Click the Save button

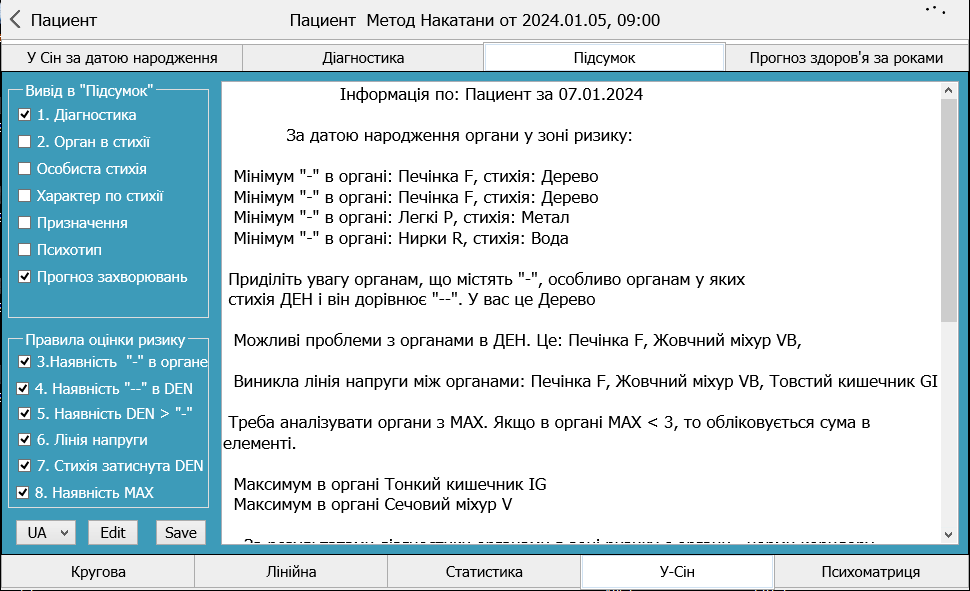point(181,533)
